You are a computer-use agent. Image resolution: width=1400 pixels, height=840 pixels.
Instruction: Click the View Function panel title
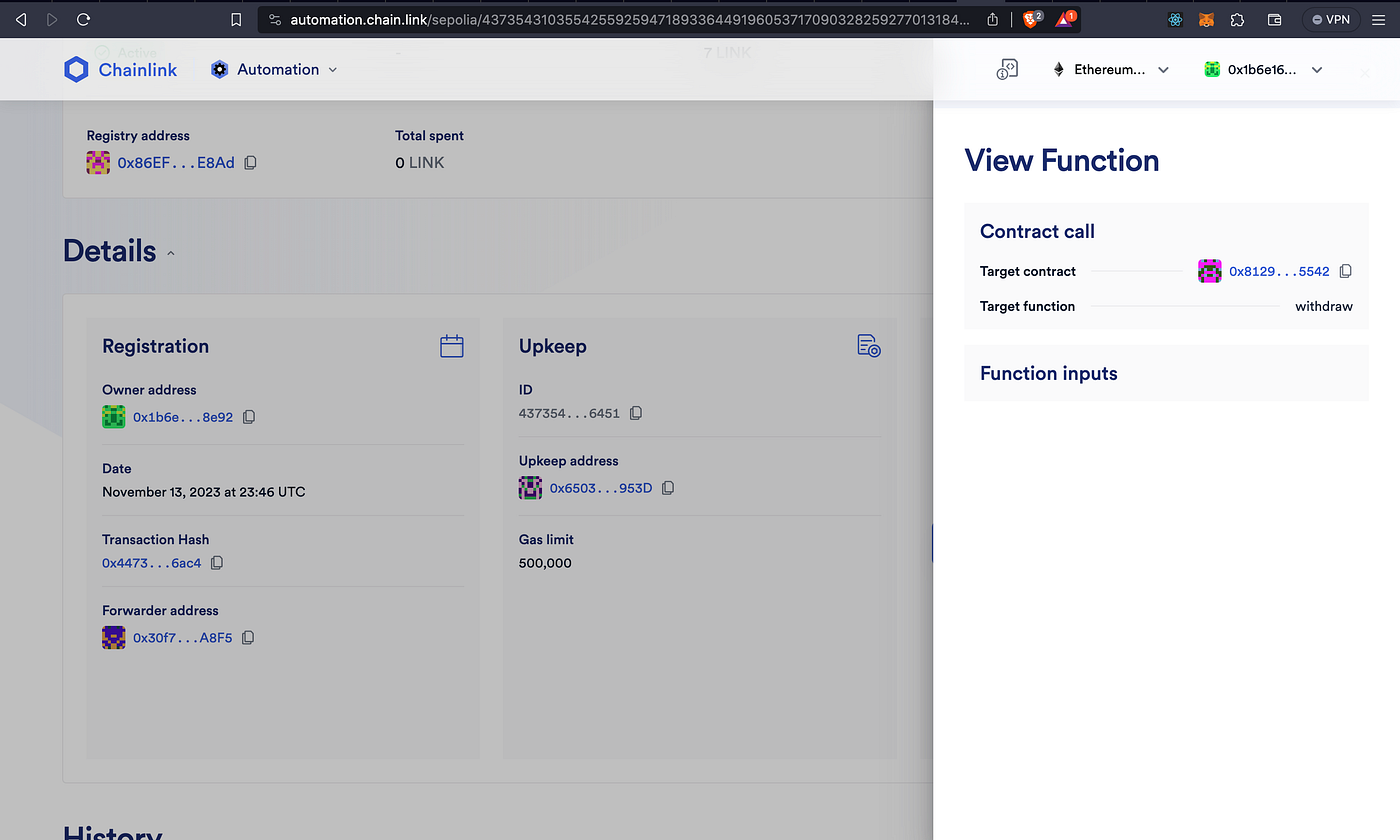click(x=1062, y=160)
